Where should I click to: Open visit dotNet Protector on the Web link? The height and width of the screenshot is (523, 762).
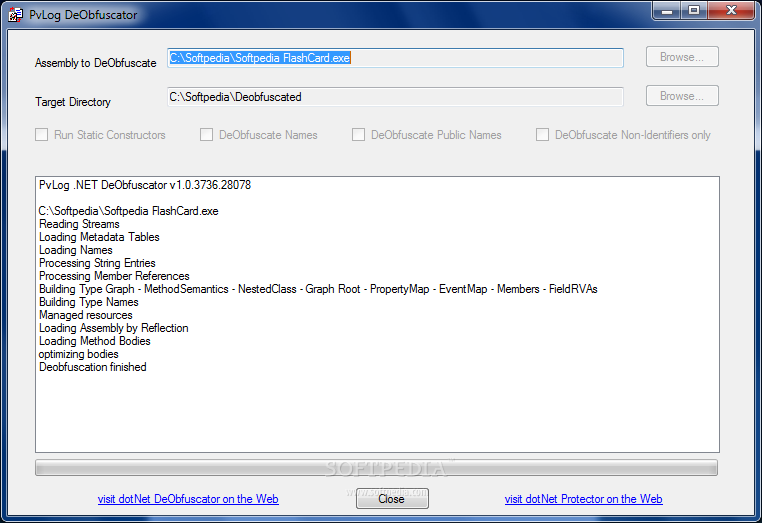click(x=583, y=499)
